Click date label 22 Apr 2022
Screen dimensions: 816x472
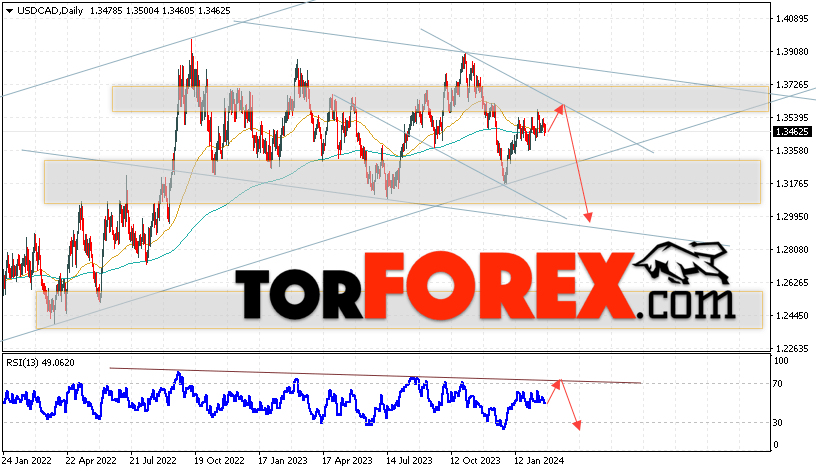pos(91,461)
